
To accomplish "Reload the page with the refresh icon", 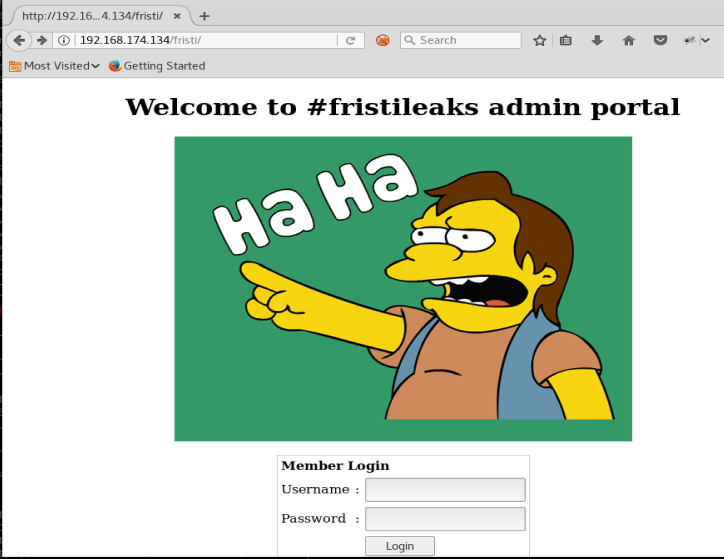I will (x=350, y=41).
